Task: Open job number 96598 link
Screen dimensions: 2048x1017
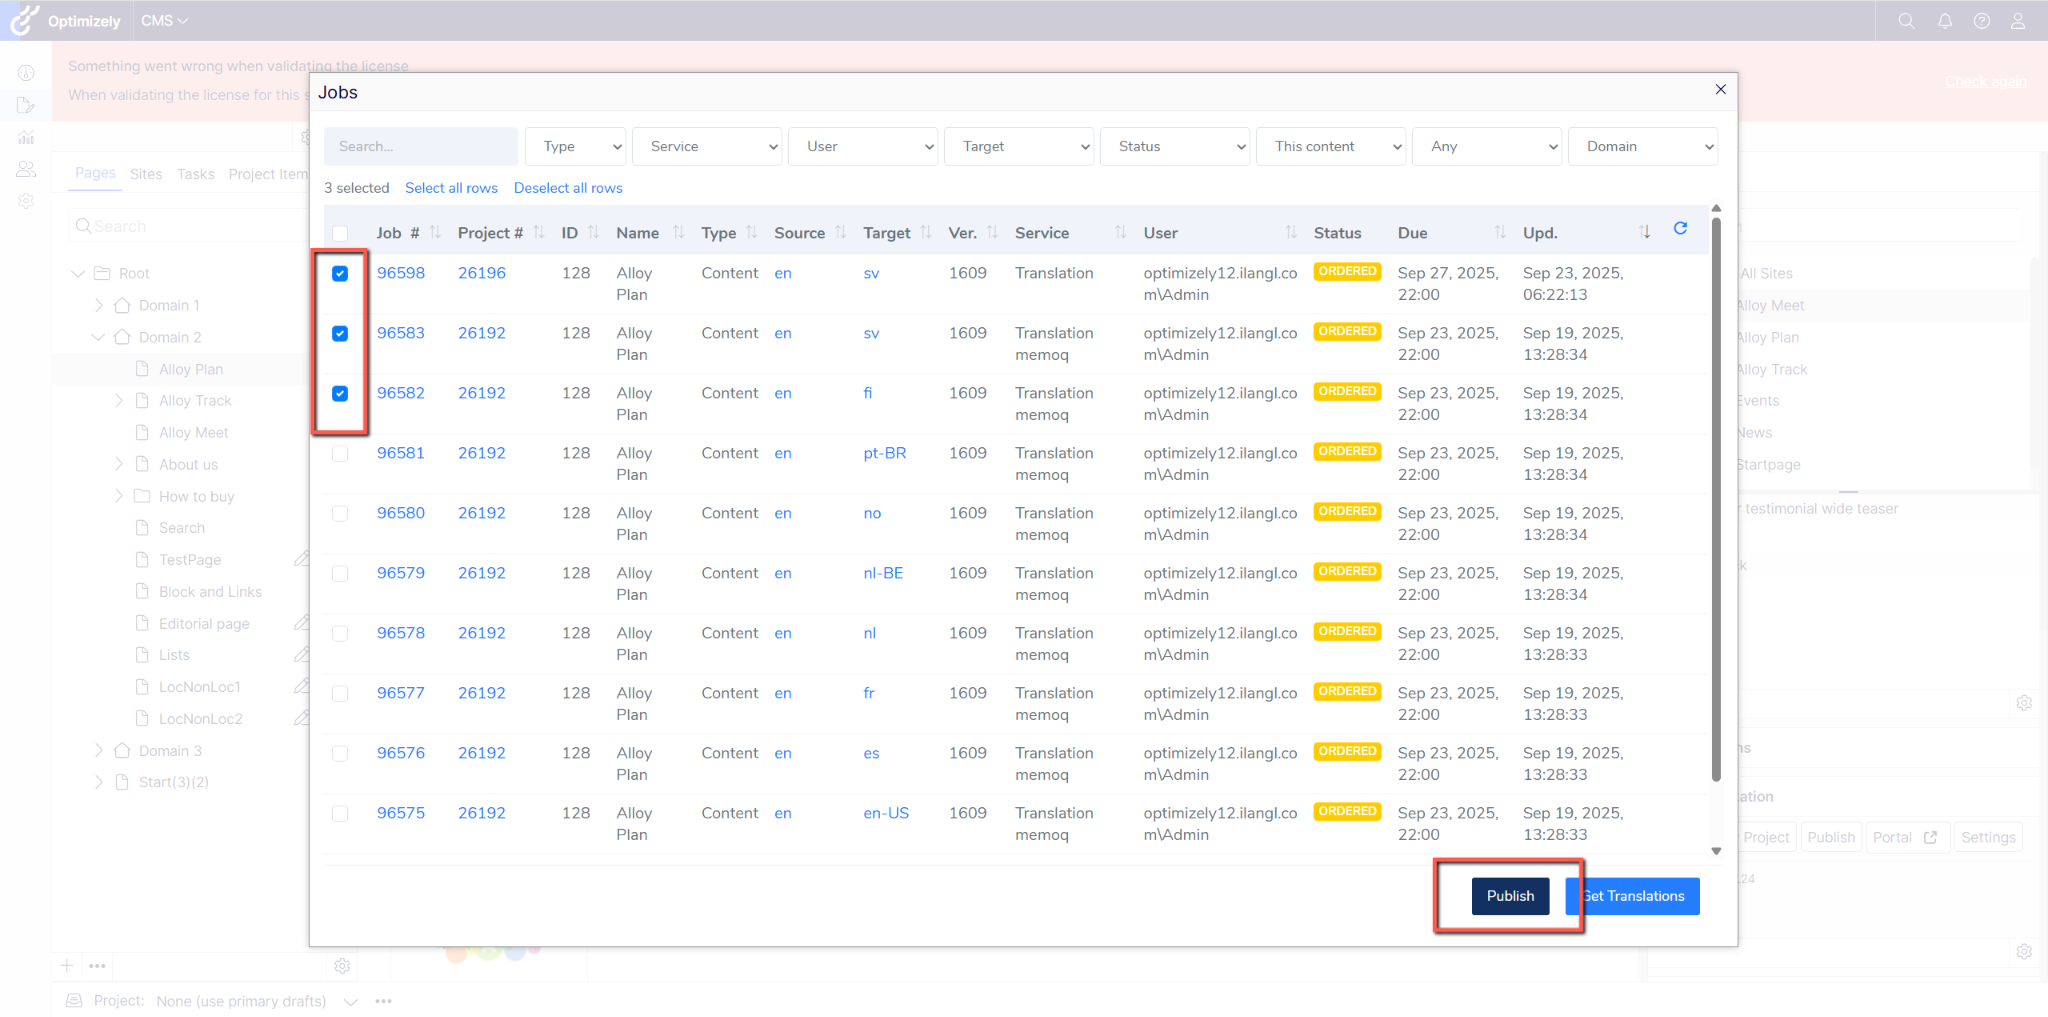Action: 401,273
